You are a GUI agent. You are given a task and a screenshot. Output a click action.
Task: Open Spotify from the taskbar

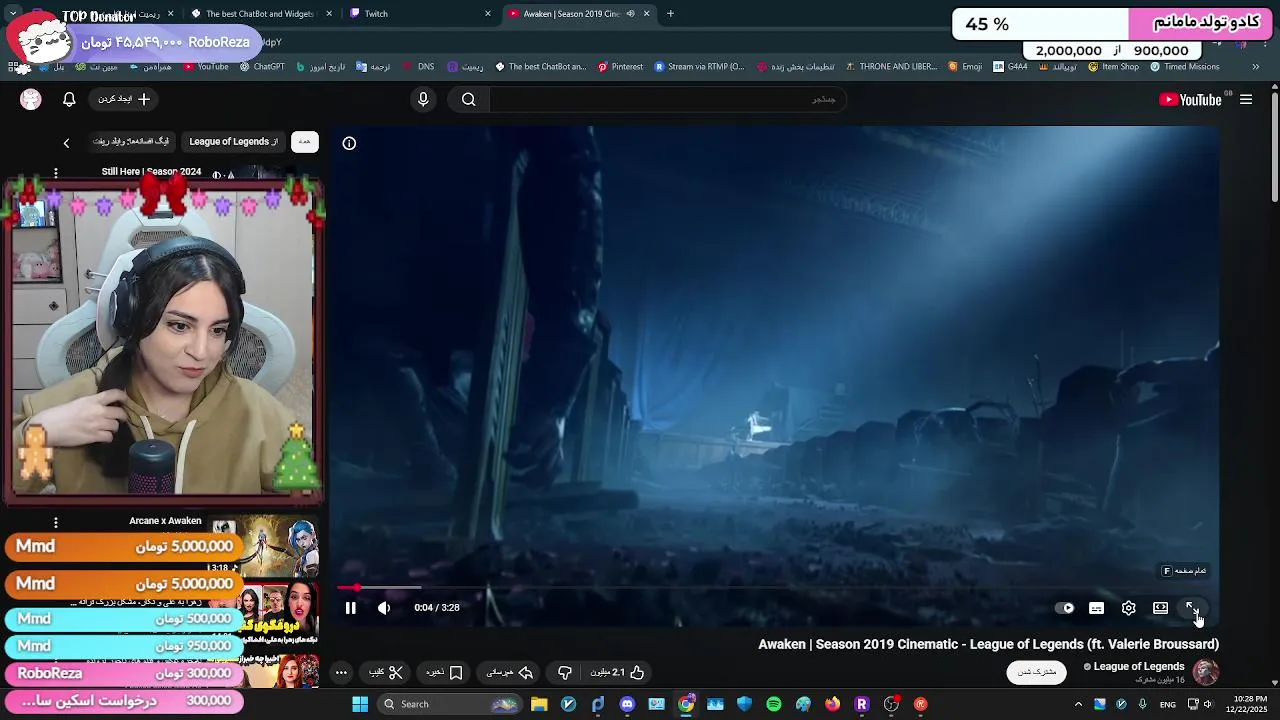click(x=774, y=704)
